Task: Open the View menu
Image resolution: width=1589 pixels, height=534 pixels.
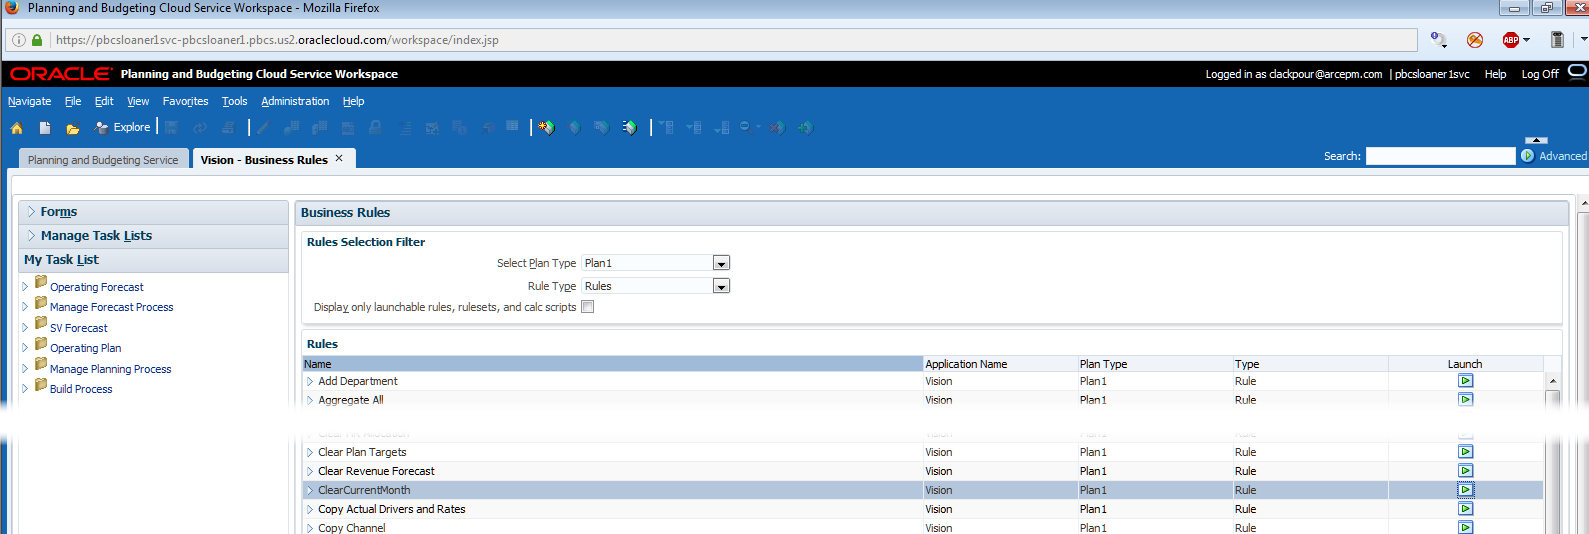Action: pos(138,101)
